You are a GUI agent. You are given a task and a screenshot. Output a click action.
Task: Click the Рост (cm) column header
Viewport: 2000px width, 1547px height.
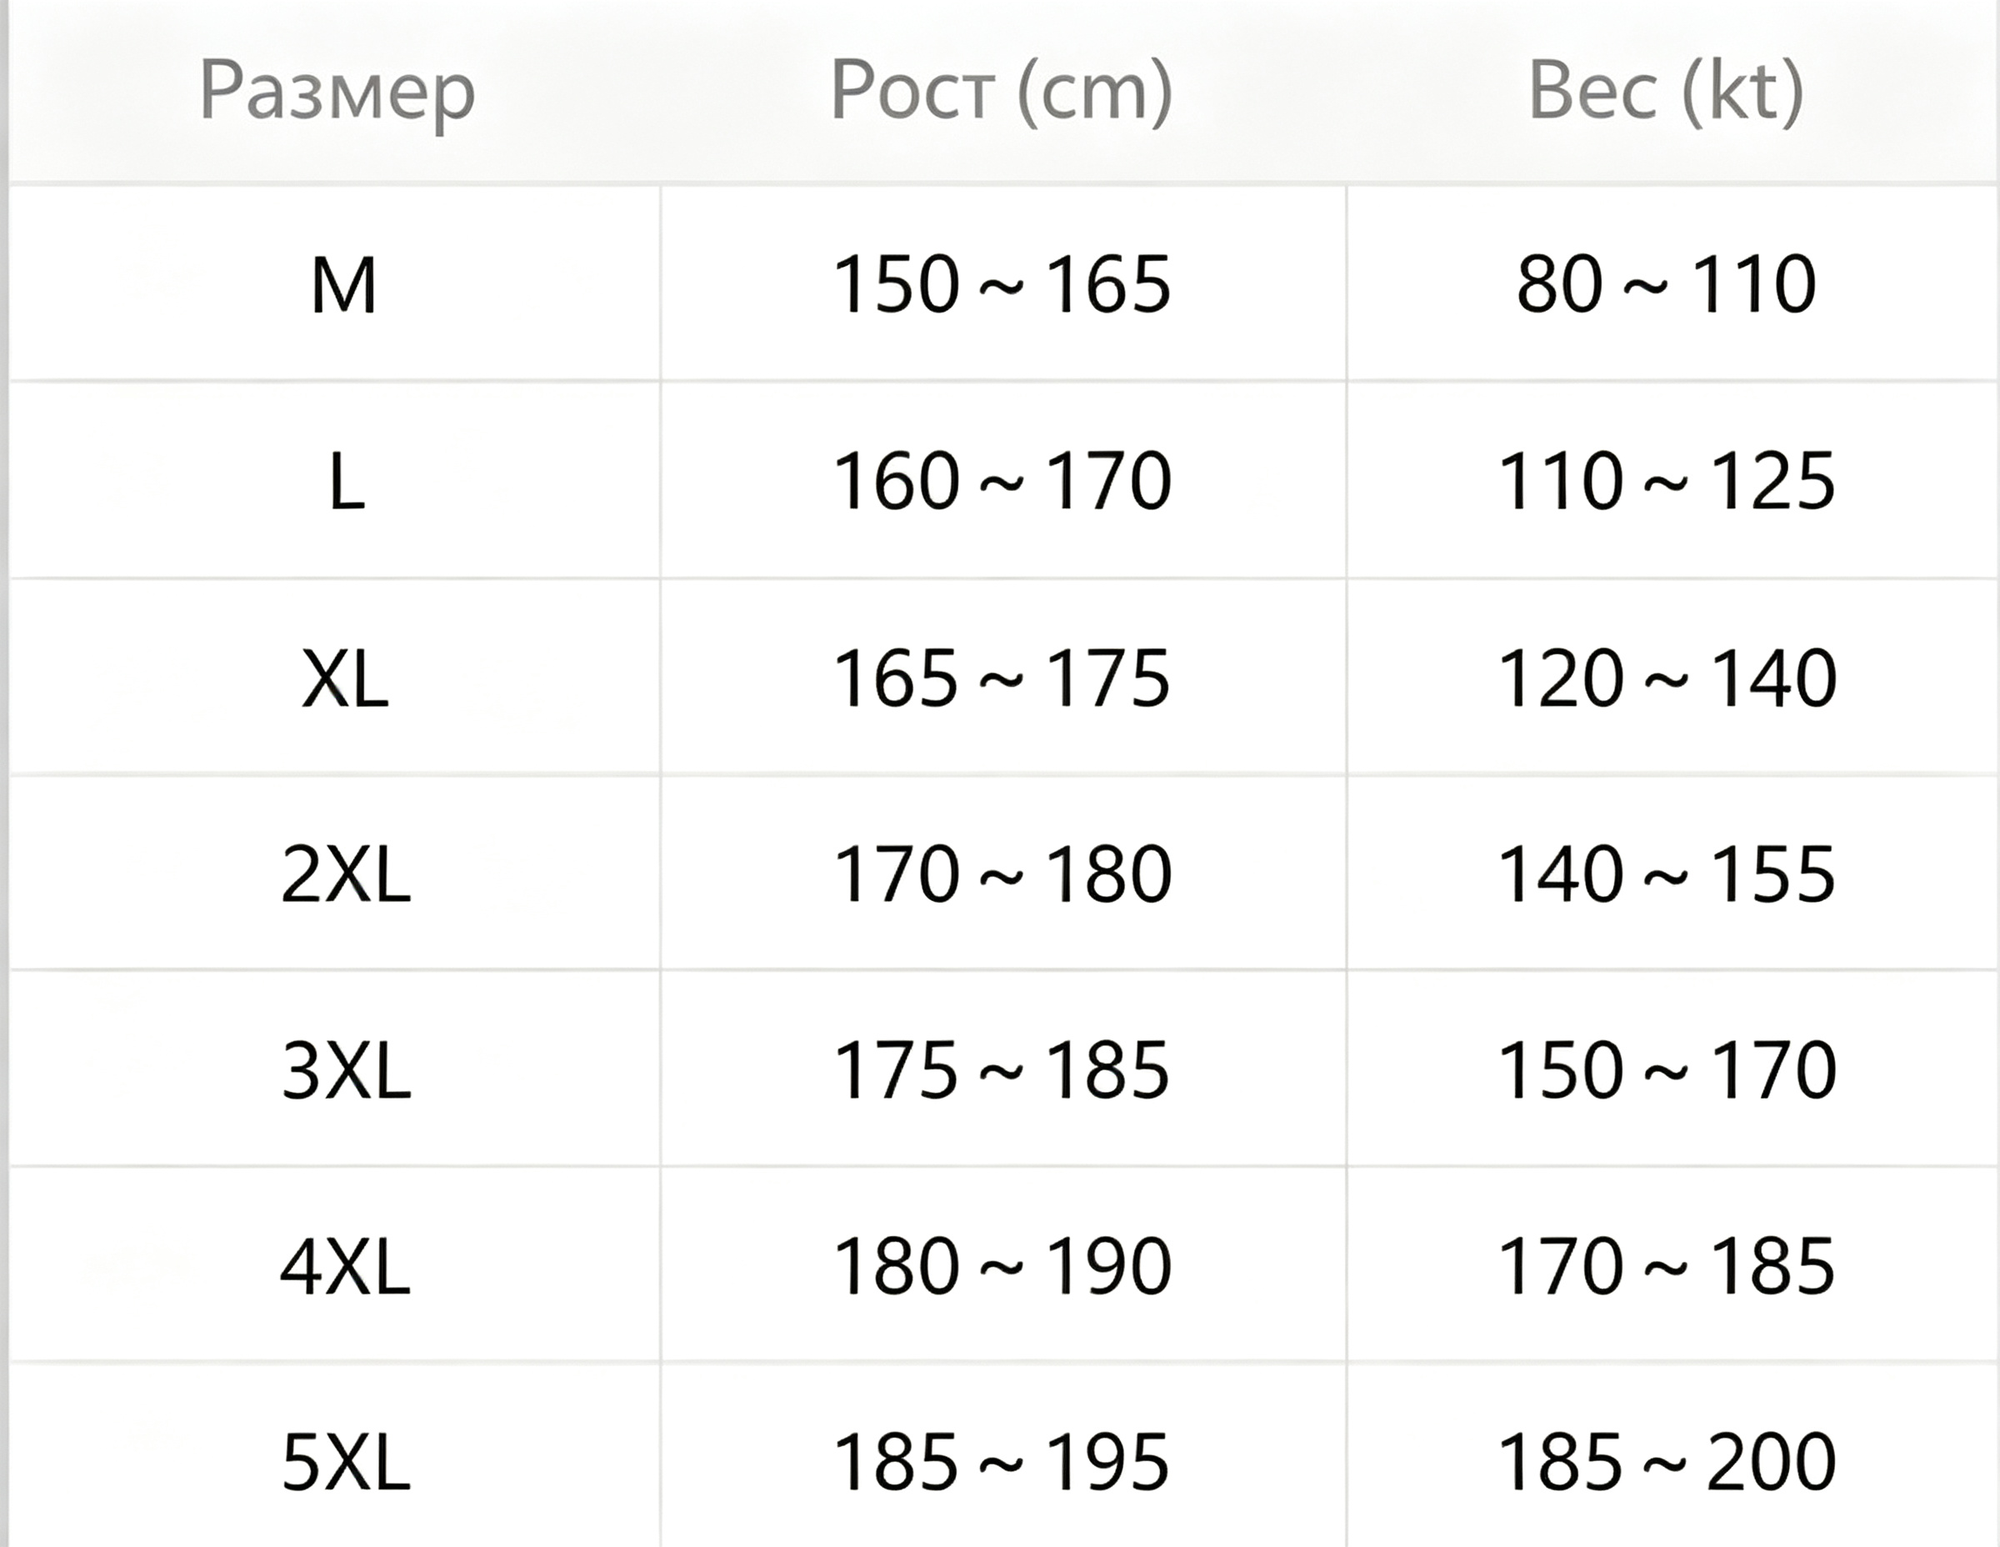pos(1002,91)
